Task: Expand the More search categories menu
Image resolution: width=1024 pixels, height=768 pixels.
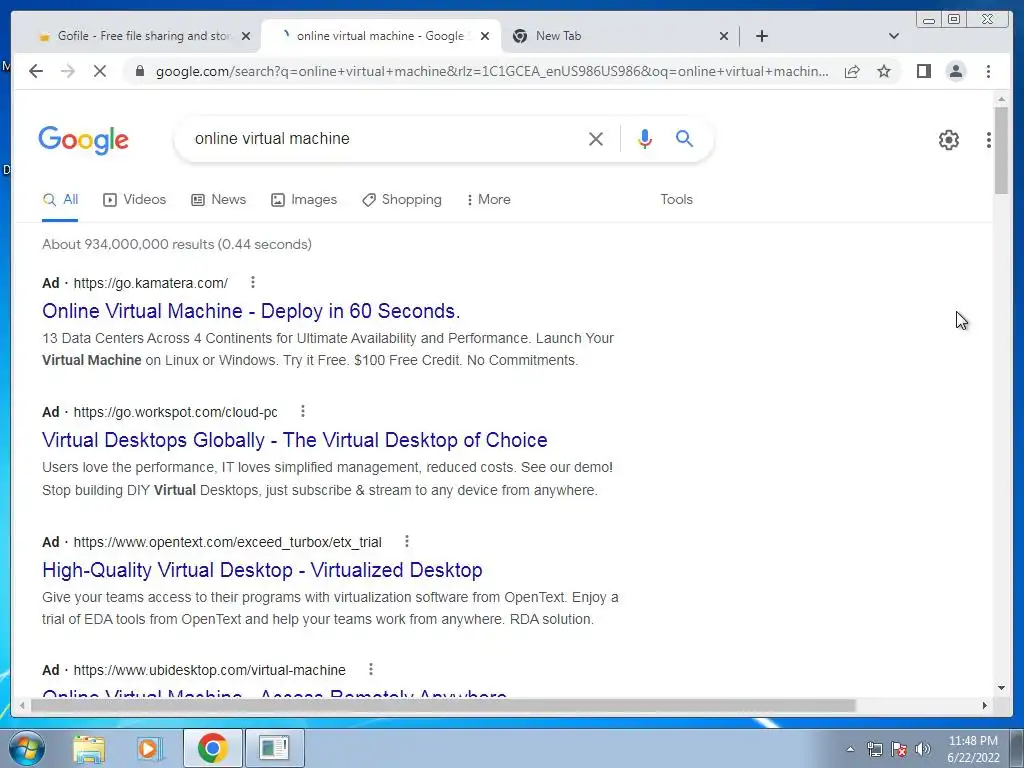Action: click(x=488, y=200)
